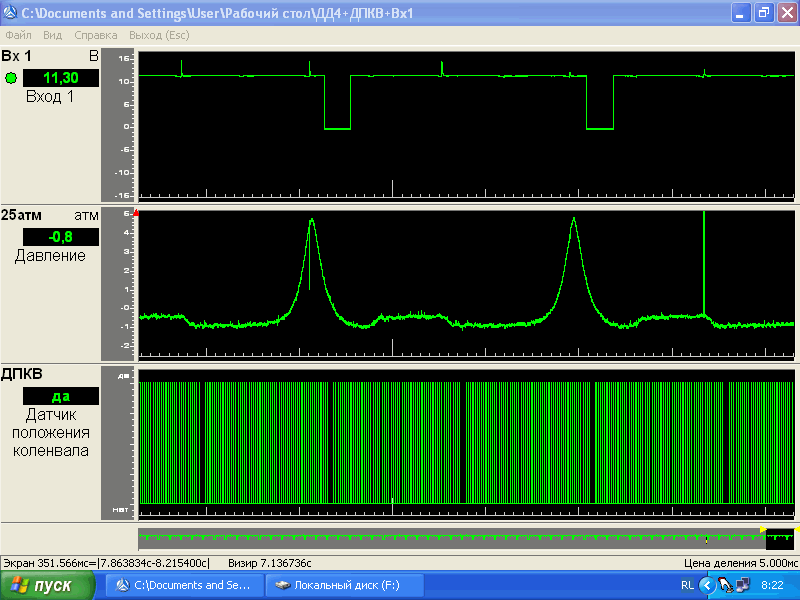Click the ДПКВ status field showing да

click(61, 396)
